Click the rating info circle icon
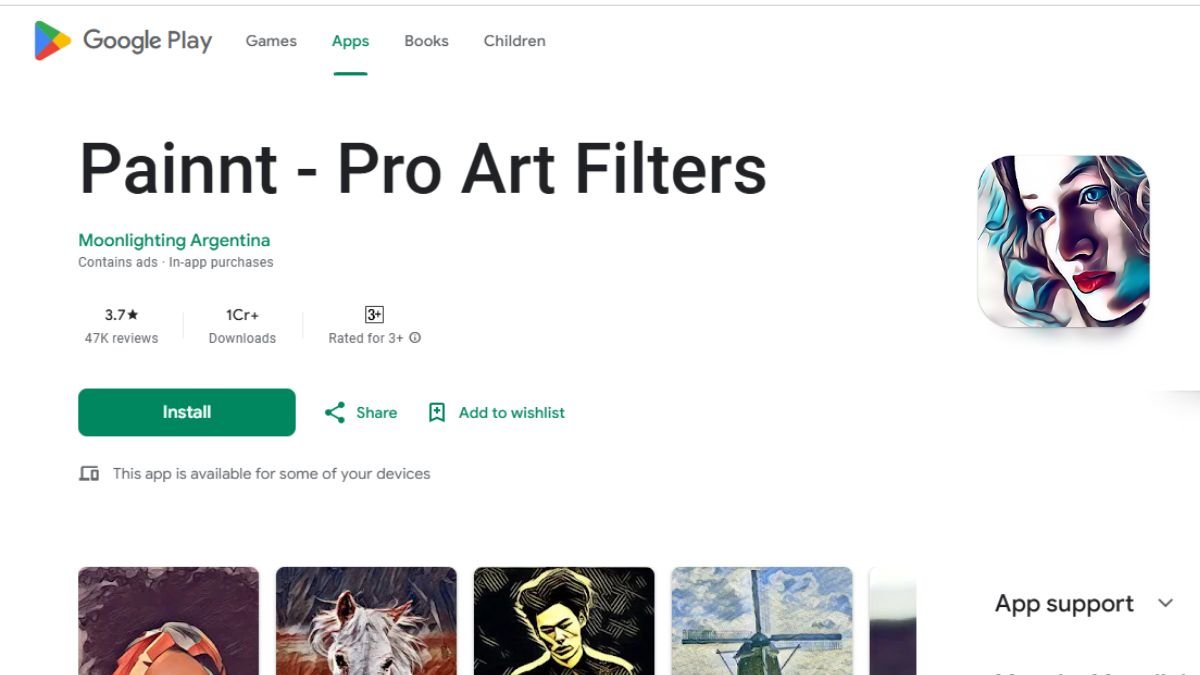The width and height of the screenshot is (1200, 675). 415,338
